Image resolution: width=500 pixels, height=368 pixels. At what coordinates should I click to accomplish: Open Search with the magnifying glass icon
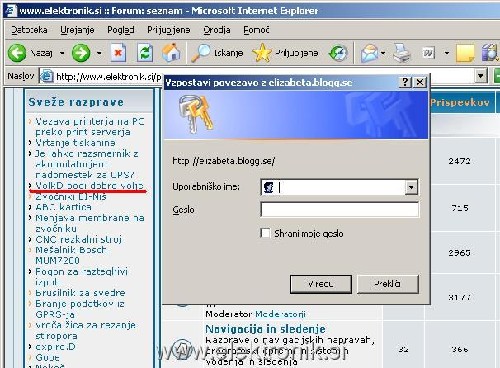[200, 53]
